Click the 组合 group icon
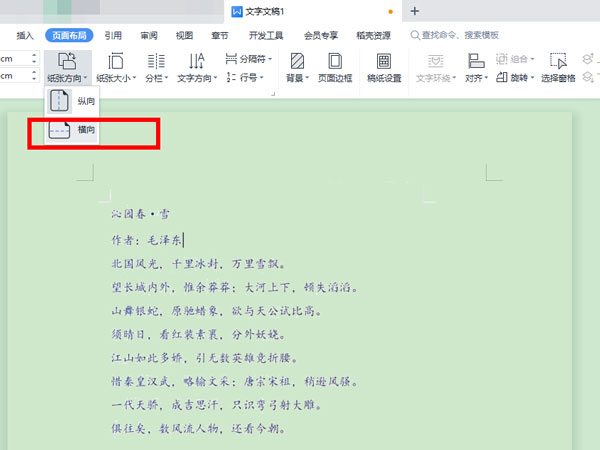 [501, 59]
